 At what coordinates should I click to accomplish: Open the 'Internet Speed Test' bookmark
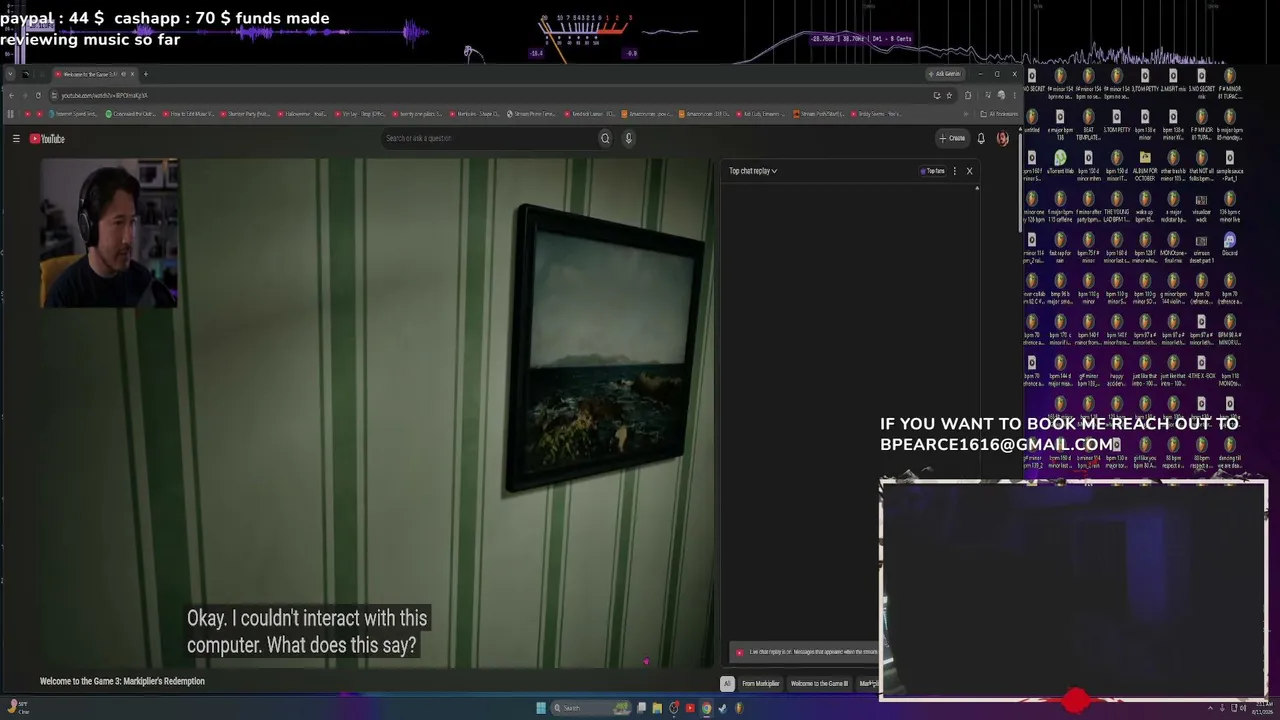coord(75,114)
